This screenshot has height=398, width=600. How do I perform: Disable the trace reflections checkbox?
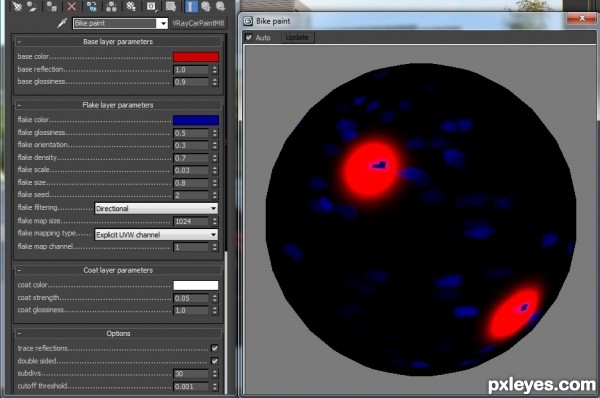pos(215,348)
